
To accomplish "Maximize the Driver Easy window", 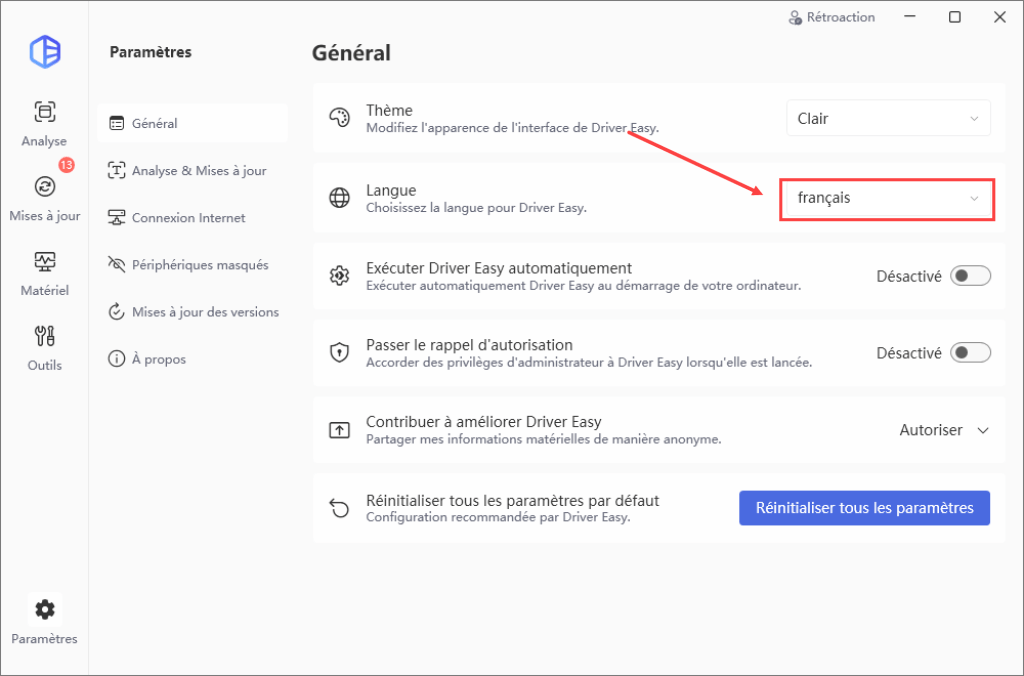I will pyautogui.click(x=954, y=17).
